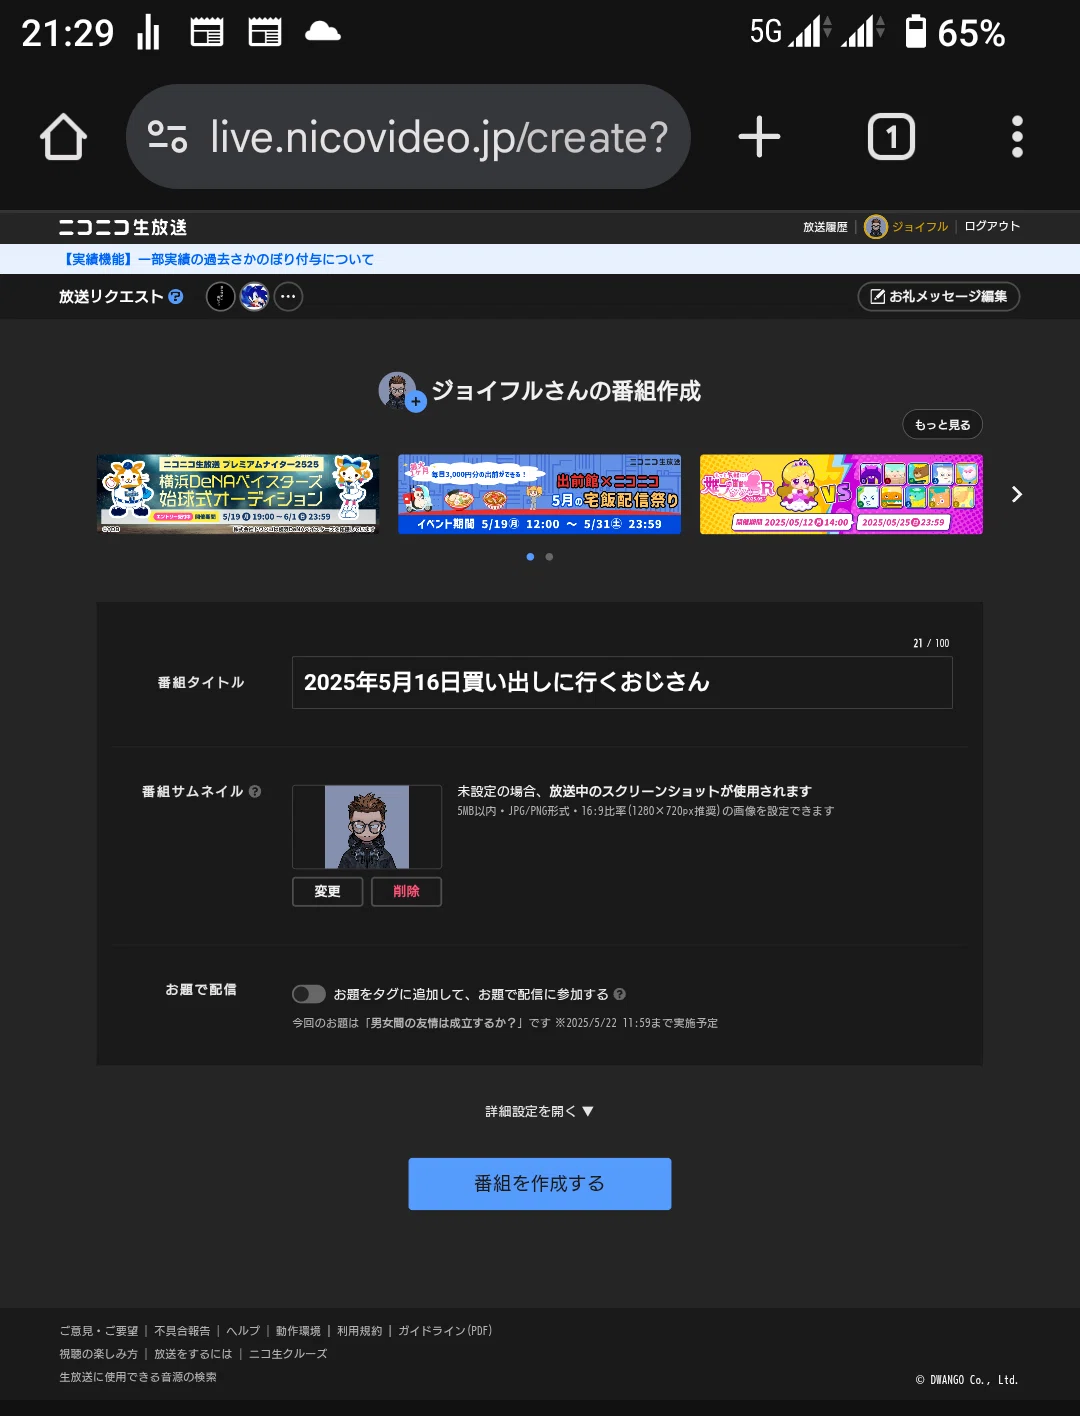Open 実績機能 announcement banner link

[217, 259]
